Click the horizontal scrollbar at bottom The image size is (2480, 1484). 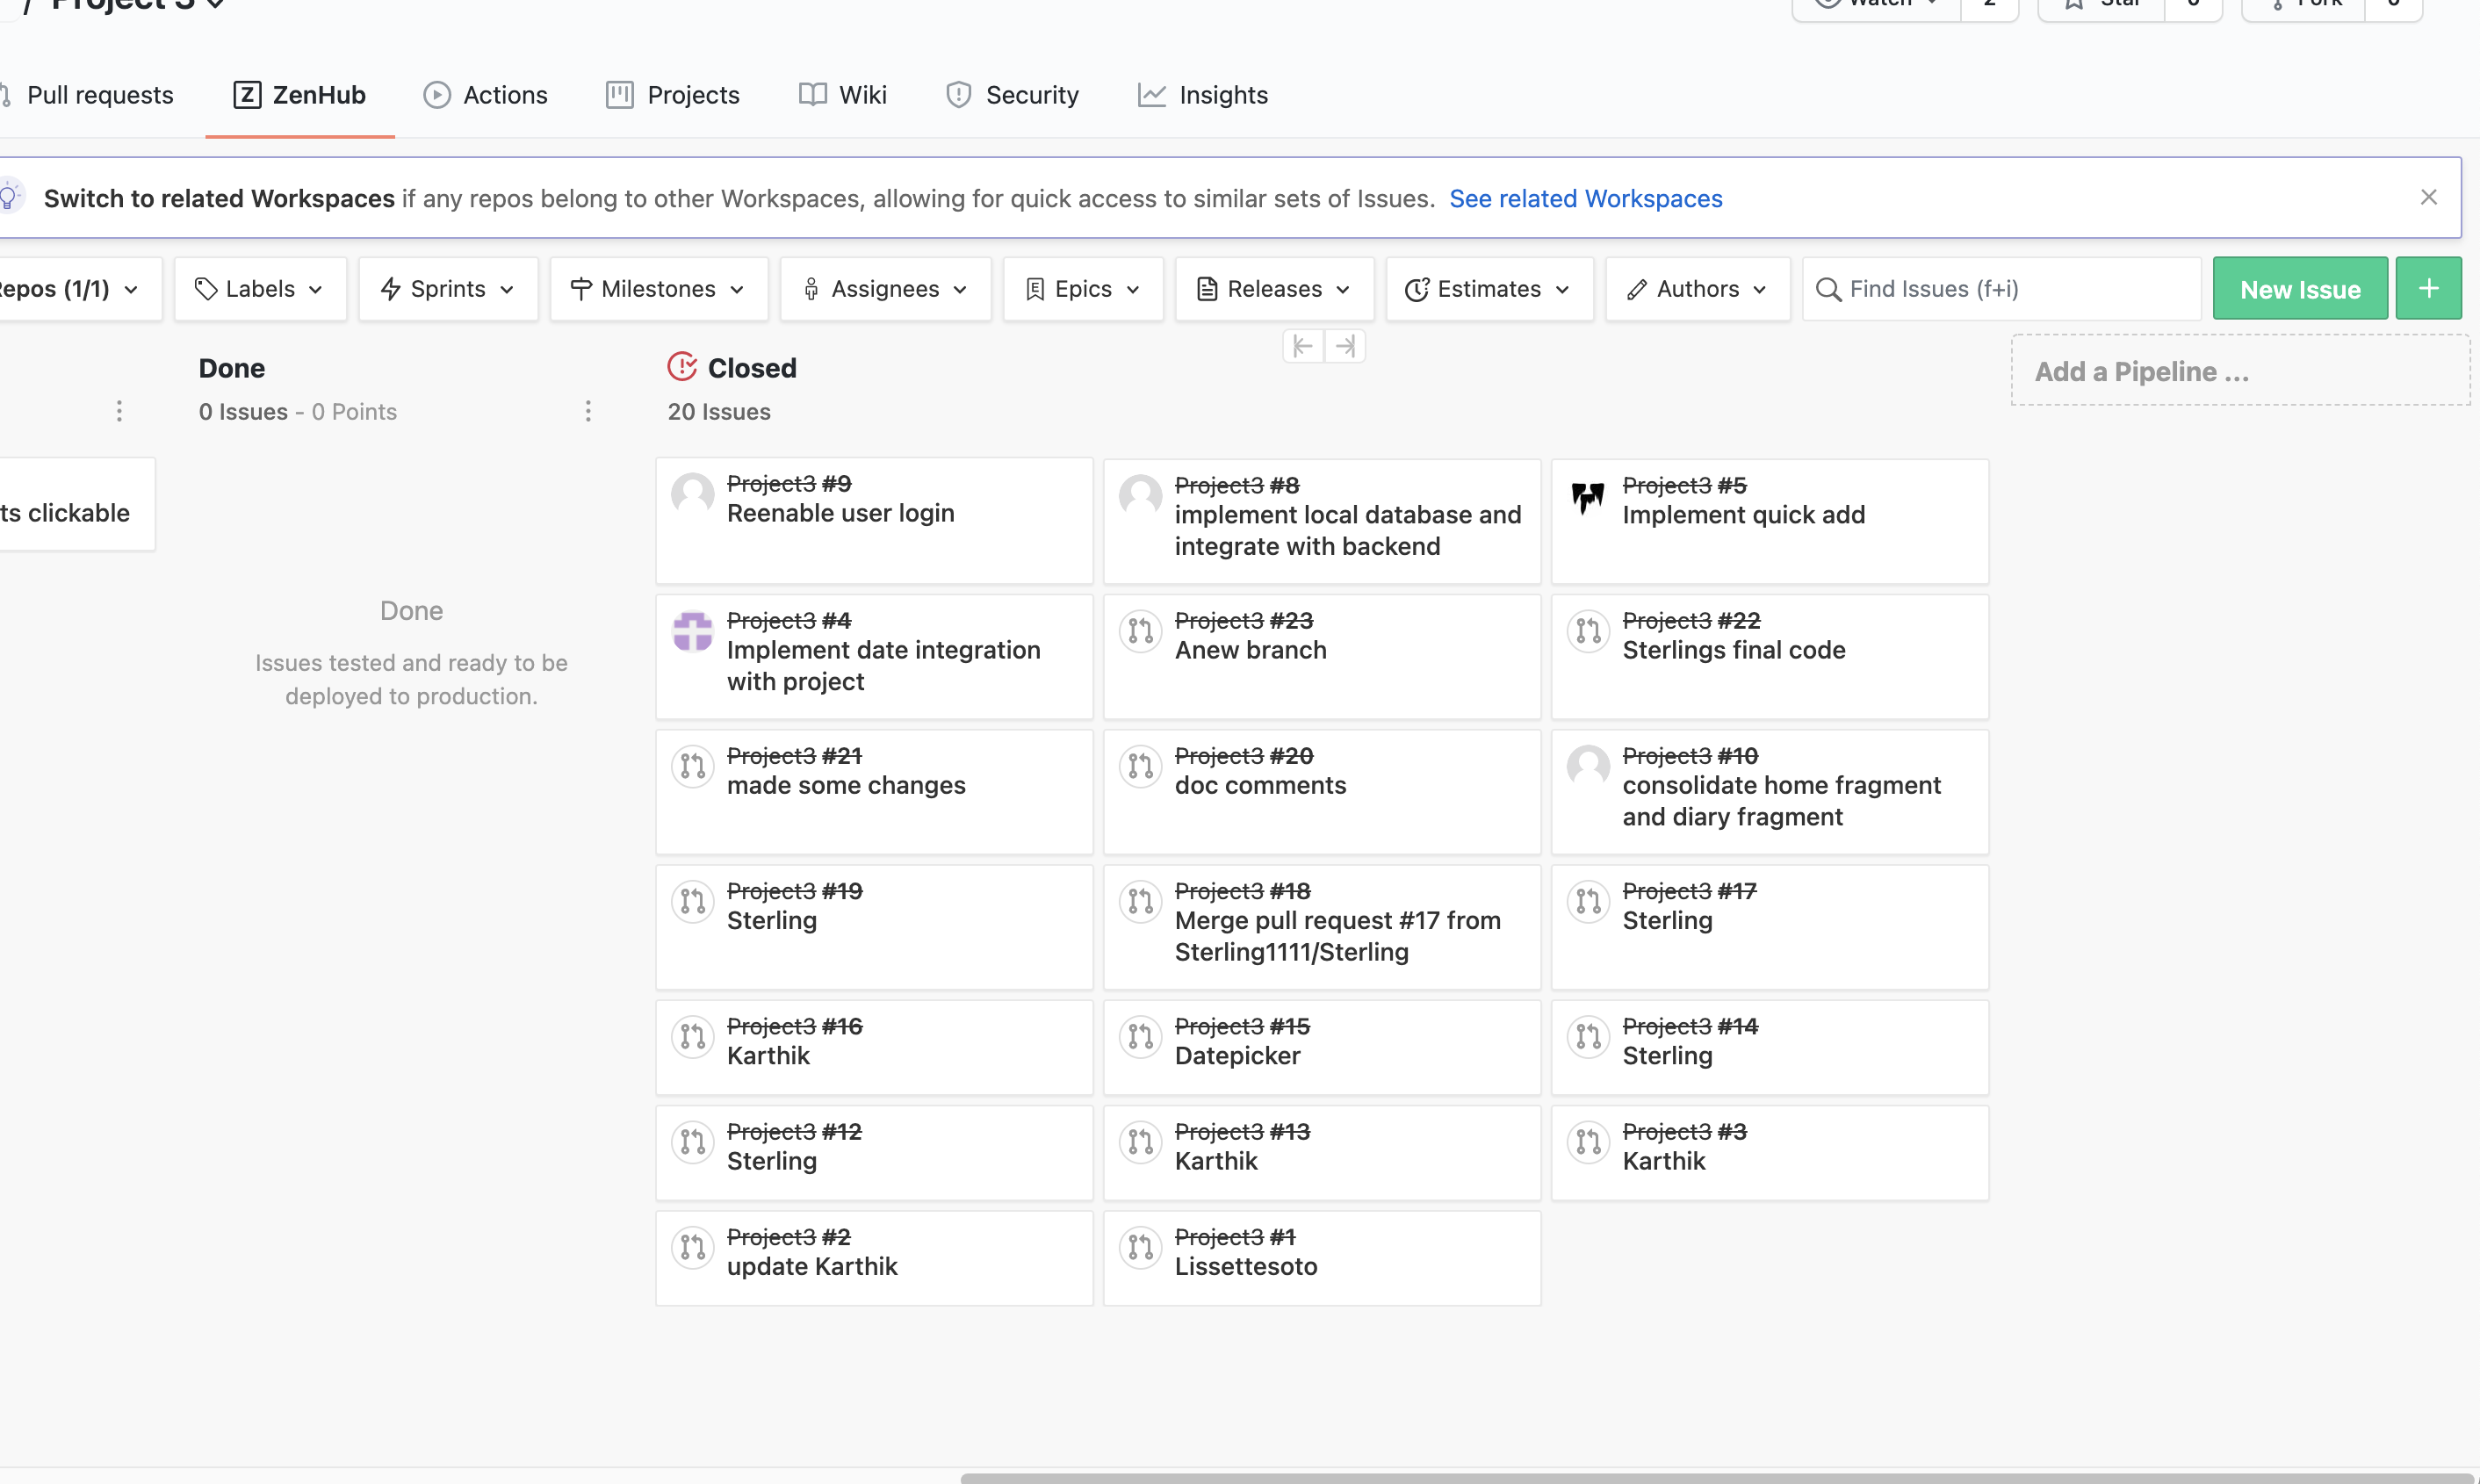click(x=1717, y=1478)
